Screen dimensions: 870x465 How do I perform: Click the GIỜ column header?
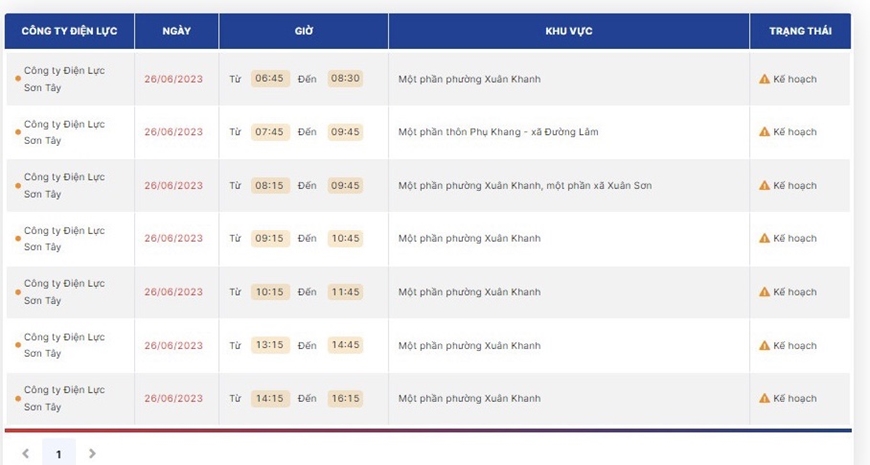click(x=304, y=31)
